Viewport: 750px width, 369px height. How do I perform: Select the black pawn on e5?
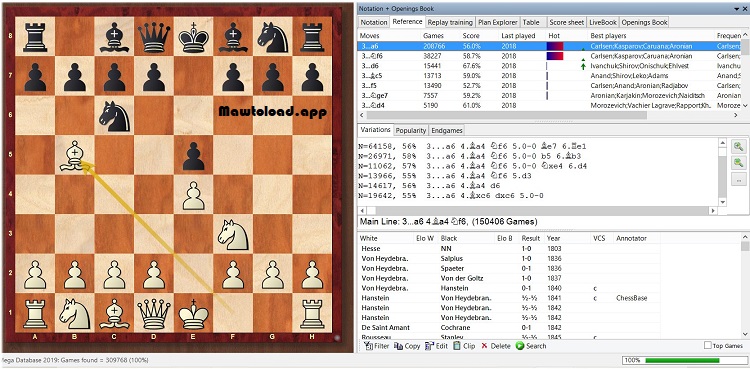pos(193,155)
